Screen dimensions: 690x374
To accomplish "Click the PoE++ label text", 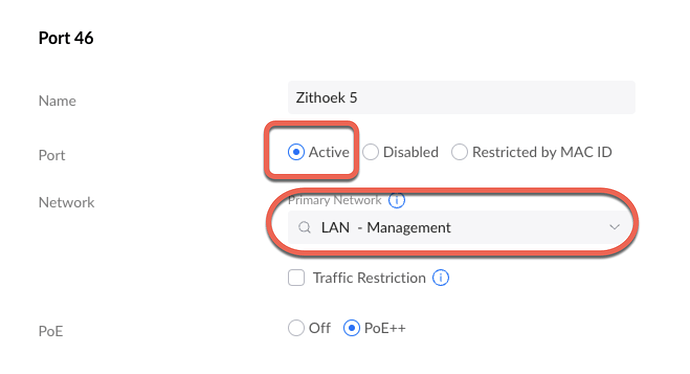I will 385,328.
